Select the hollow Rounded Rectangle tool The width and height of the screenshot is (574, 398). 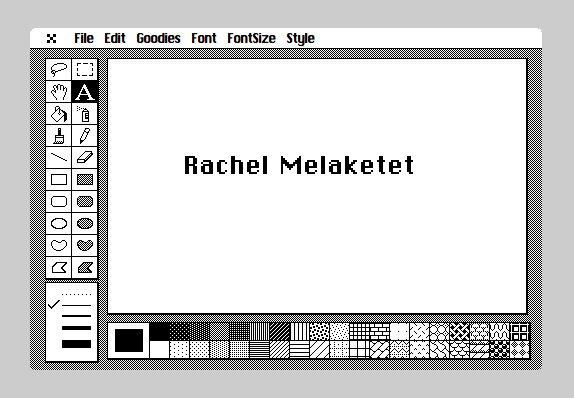tap(59, 201)
